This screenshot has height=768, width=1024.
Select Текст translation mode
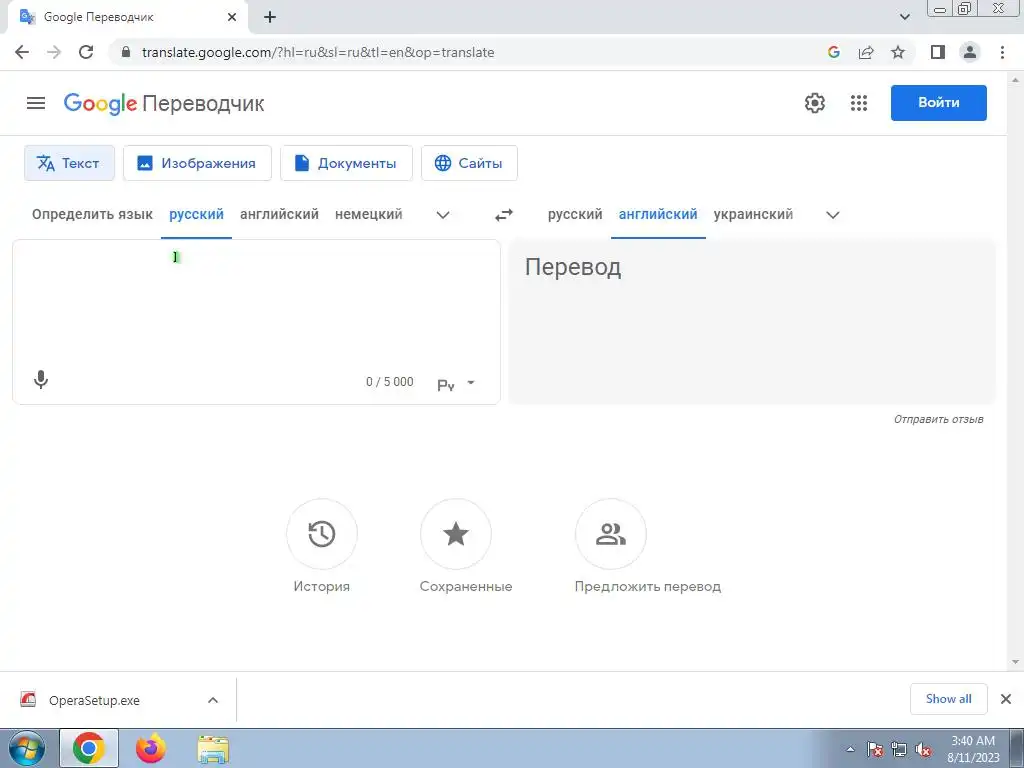point(69,163)
